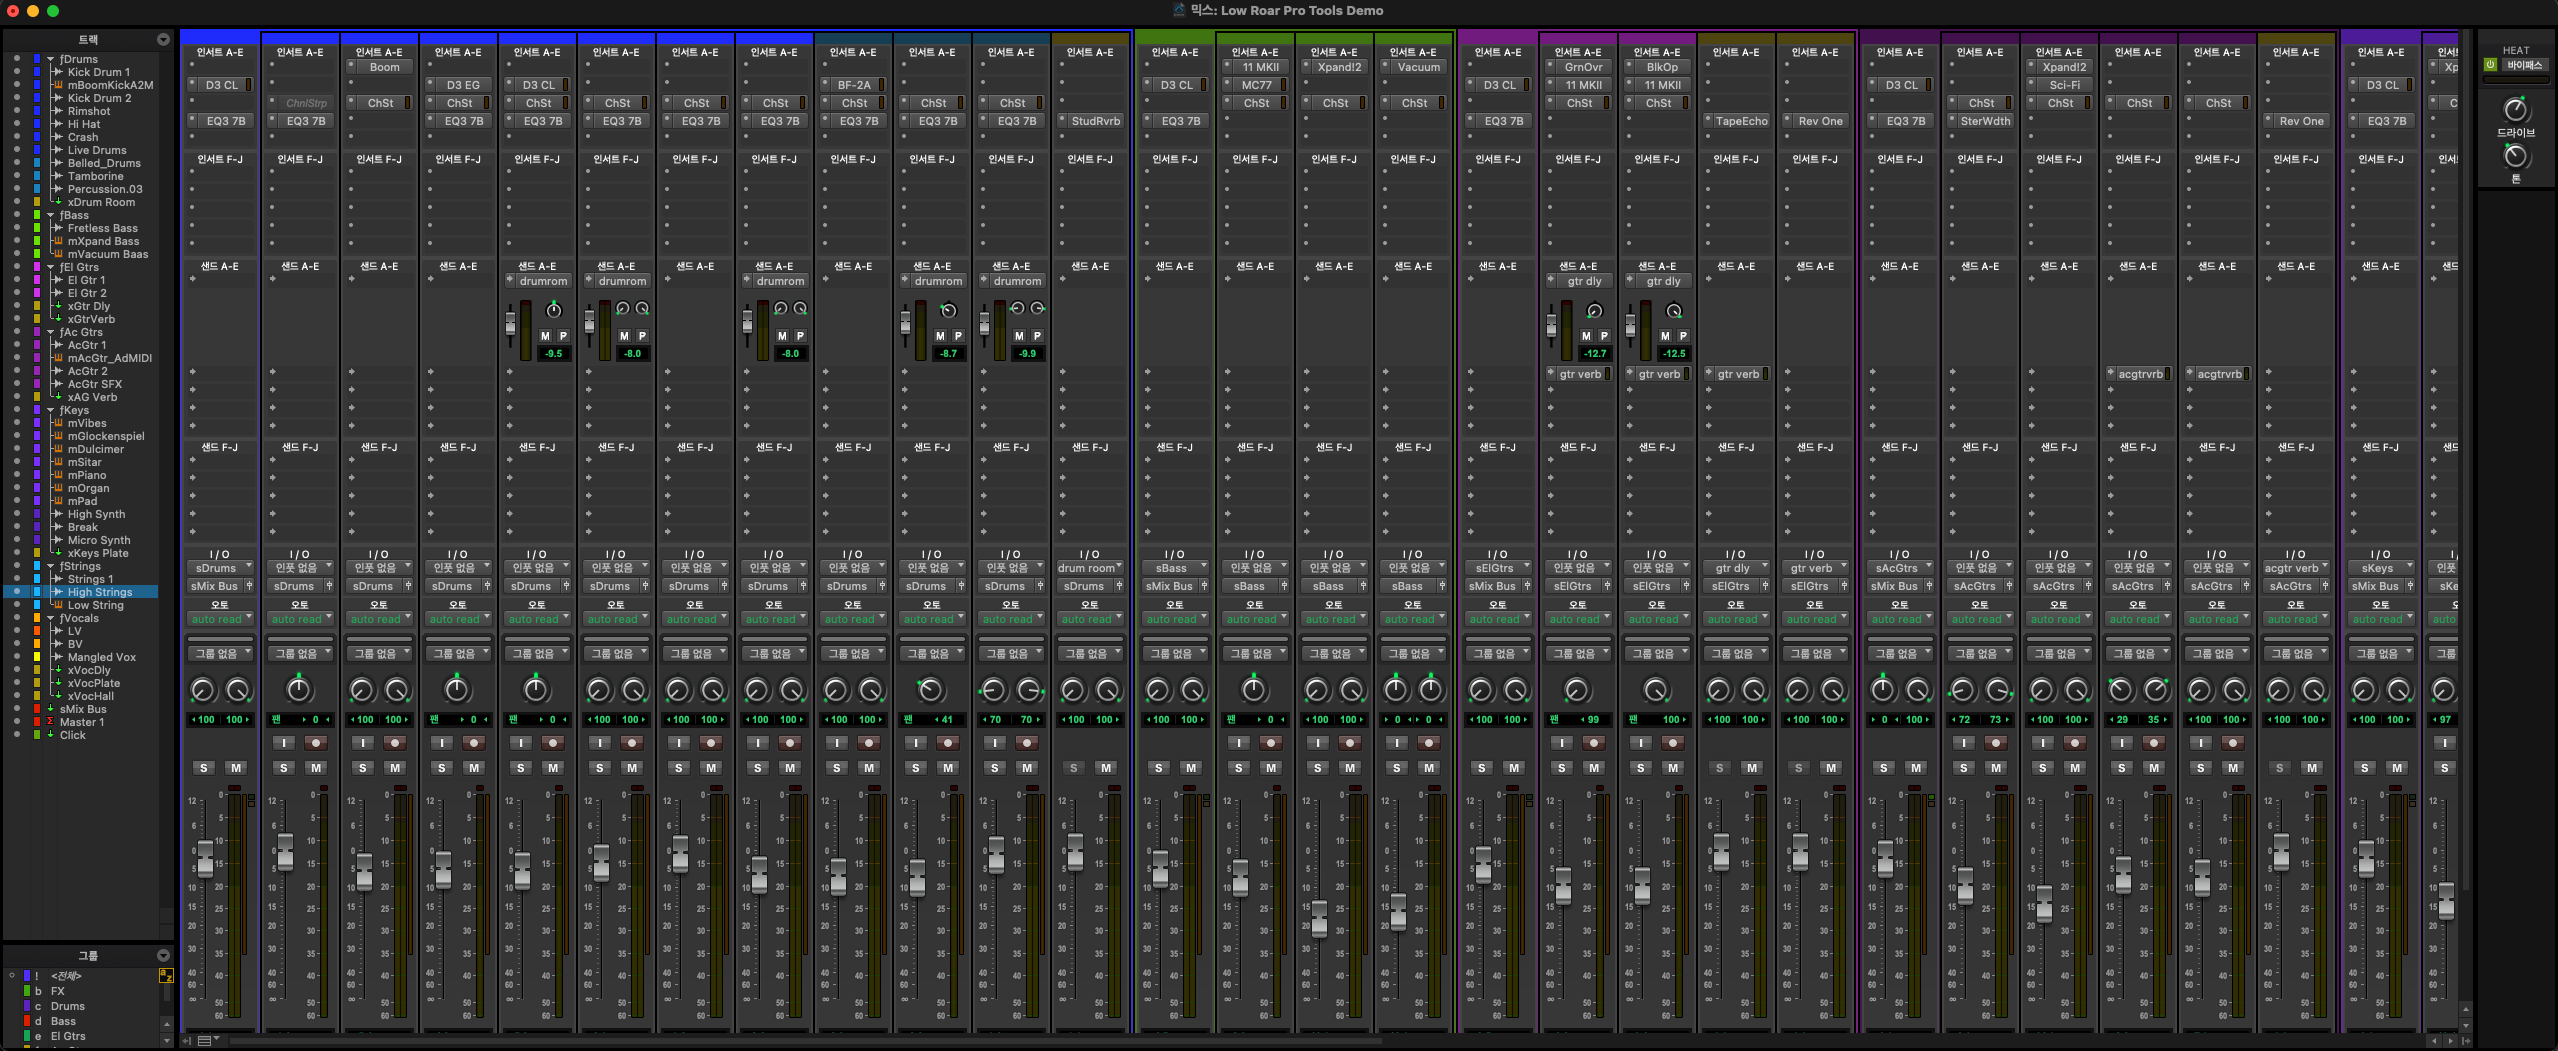
Task: Click the LV audio track icon
Action: [58, 631]
